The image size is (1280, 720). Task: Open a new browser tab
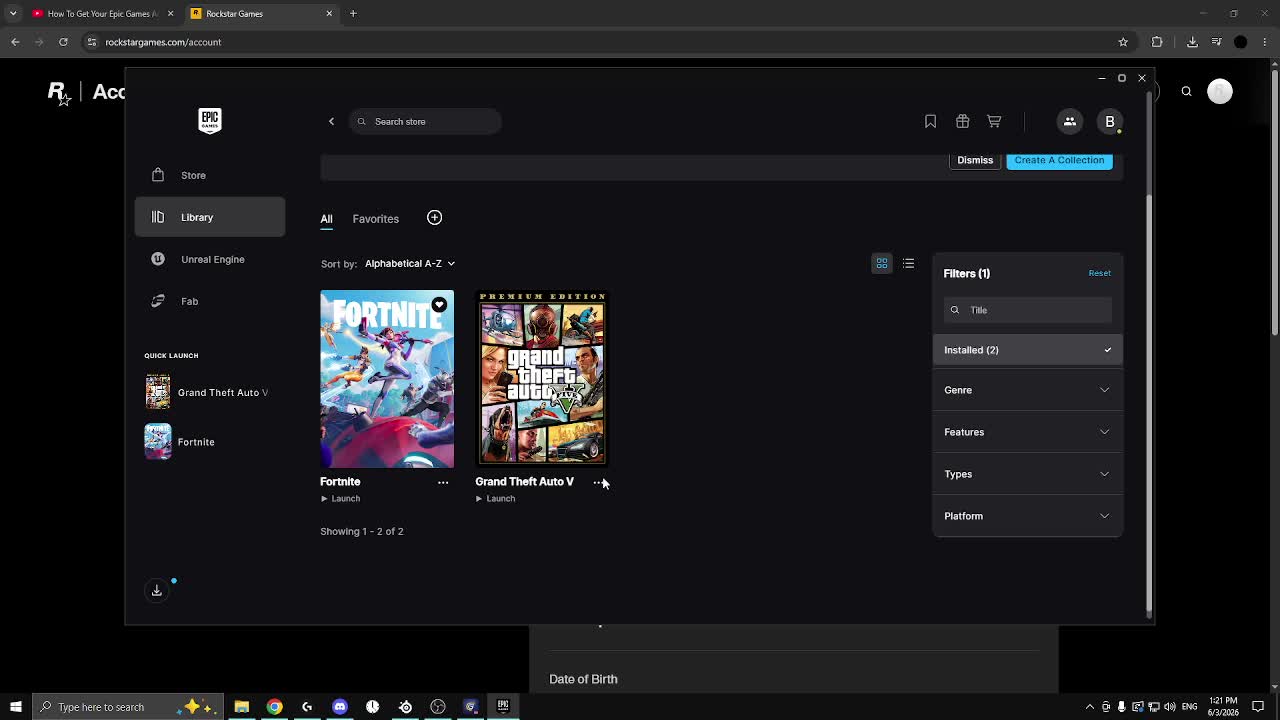[353, 14]
